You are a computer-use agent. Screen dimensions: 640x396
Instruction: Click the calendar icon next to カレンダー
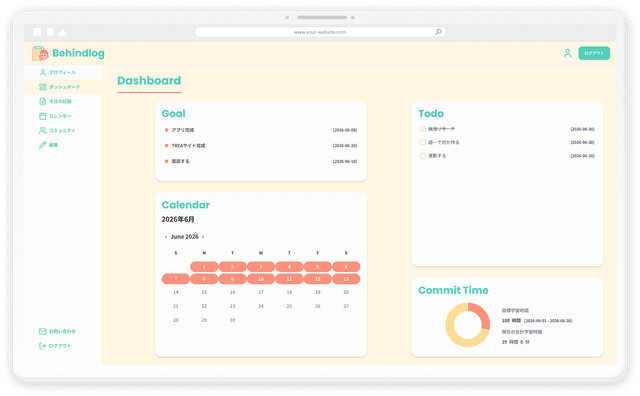click(42, 116)
